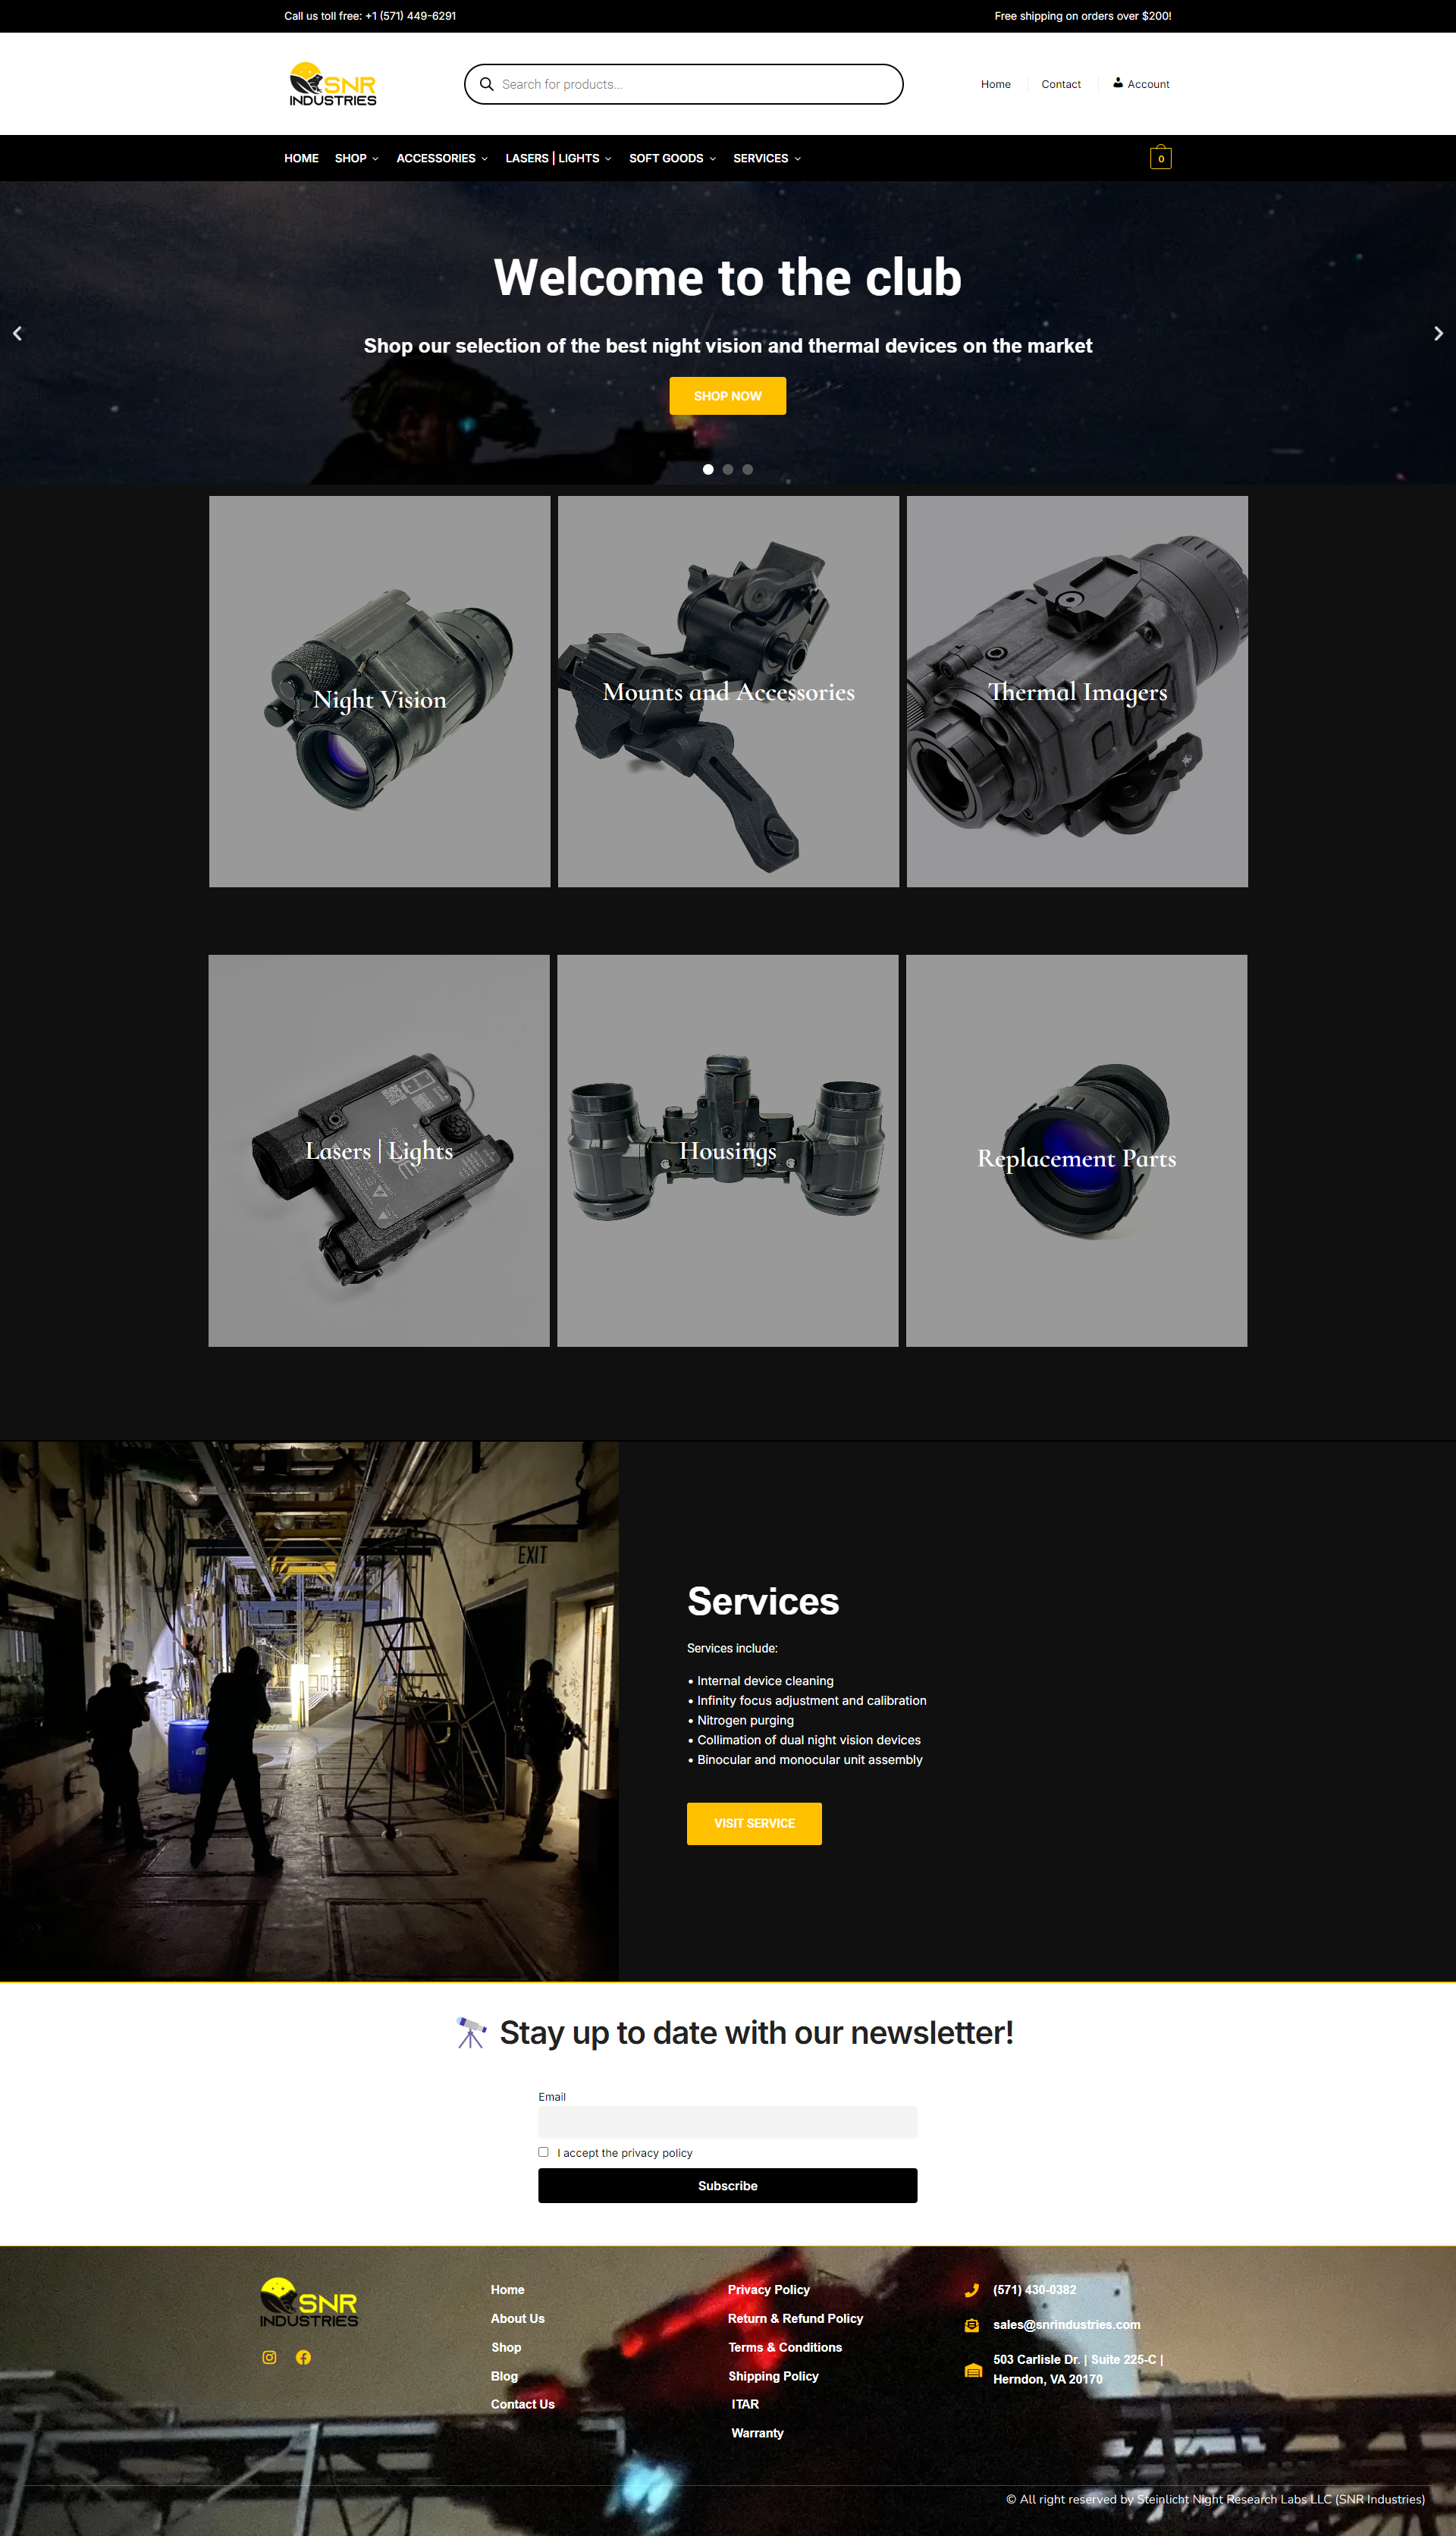Go to previous hero slide arrow

[17, 333]
